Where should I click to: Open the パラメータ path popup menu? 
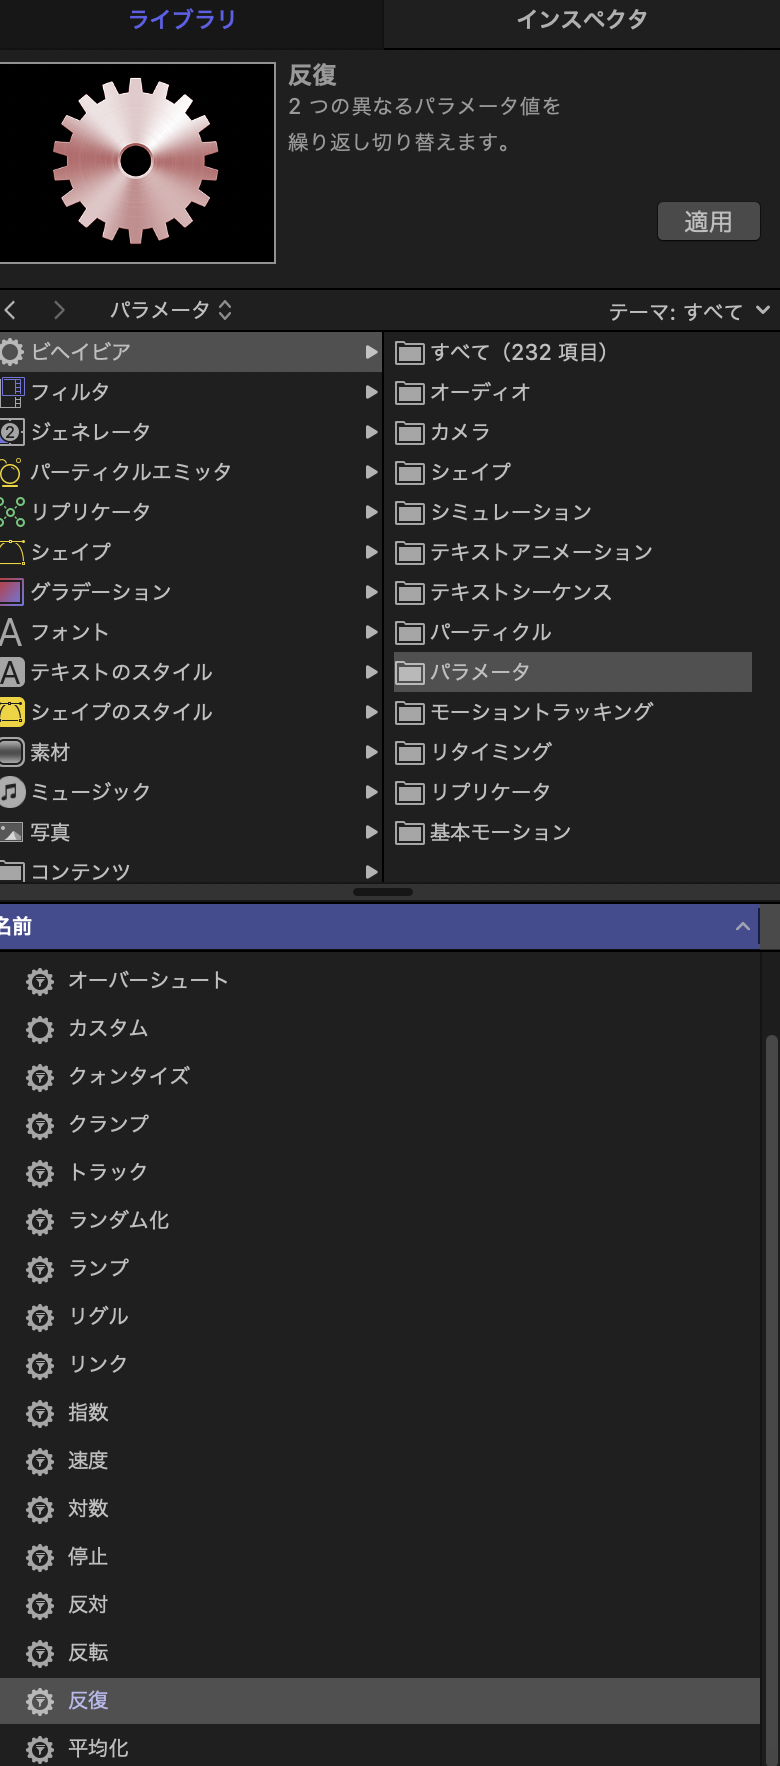(170, 310)
